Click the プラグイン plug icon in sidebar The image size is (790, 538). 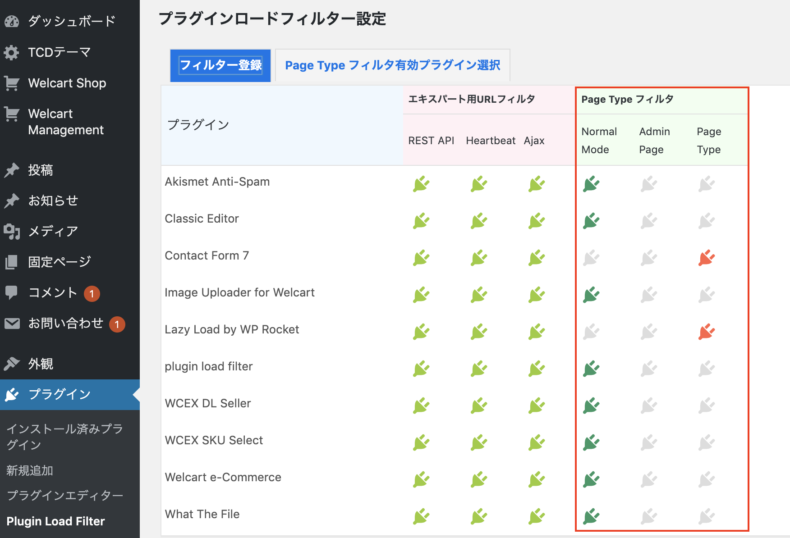point(12,394)
